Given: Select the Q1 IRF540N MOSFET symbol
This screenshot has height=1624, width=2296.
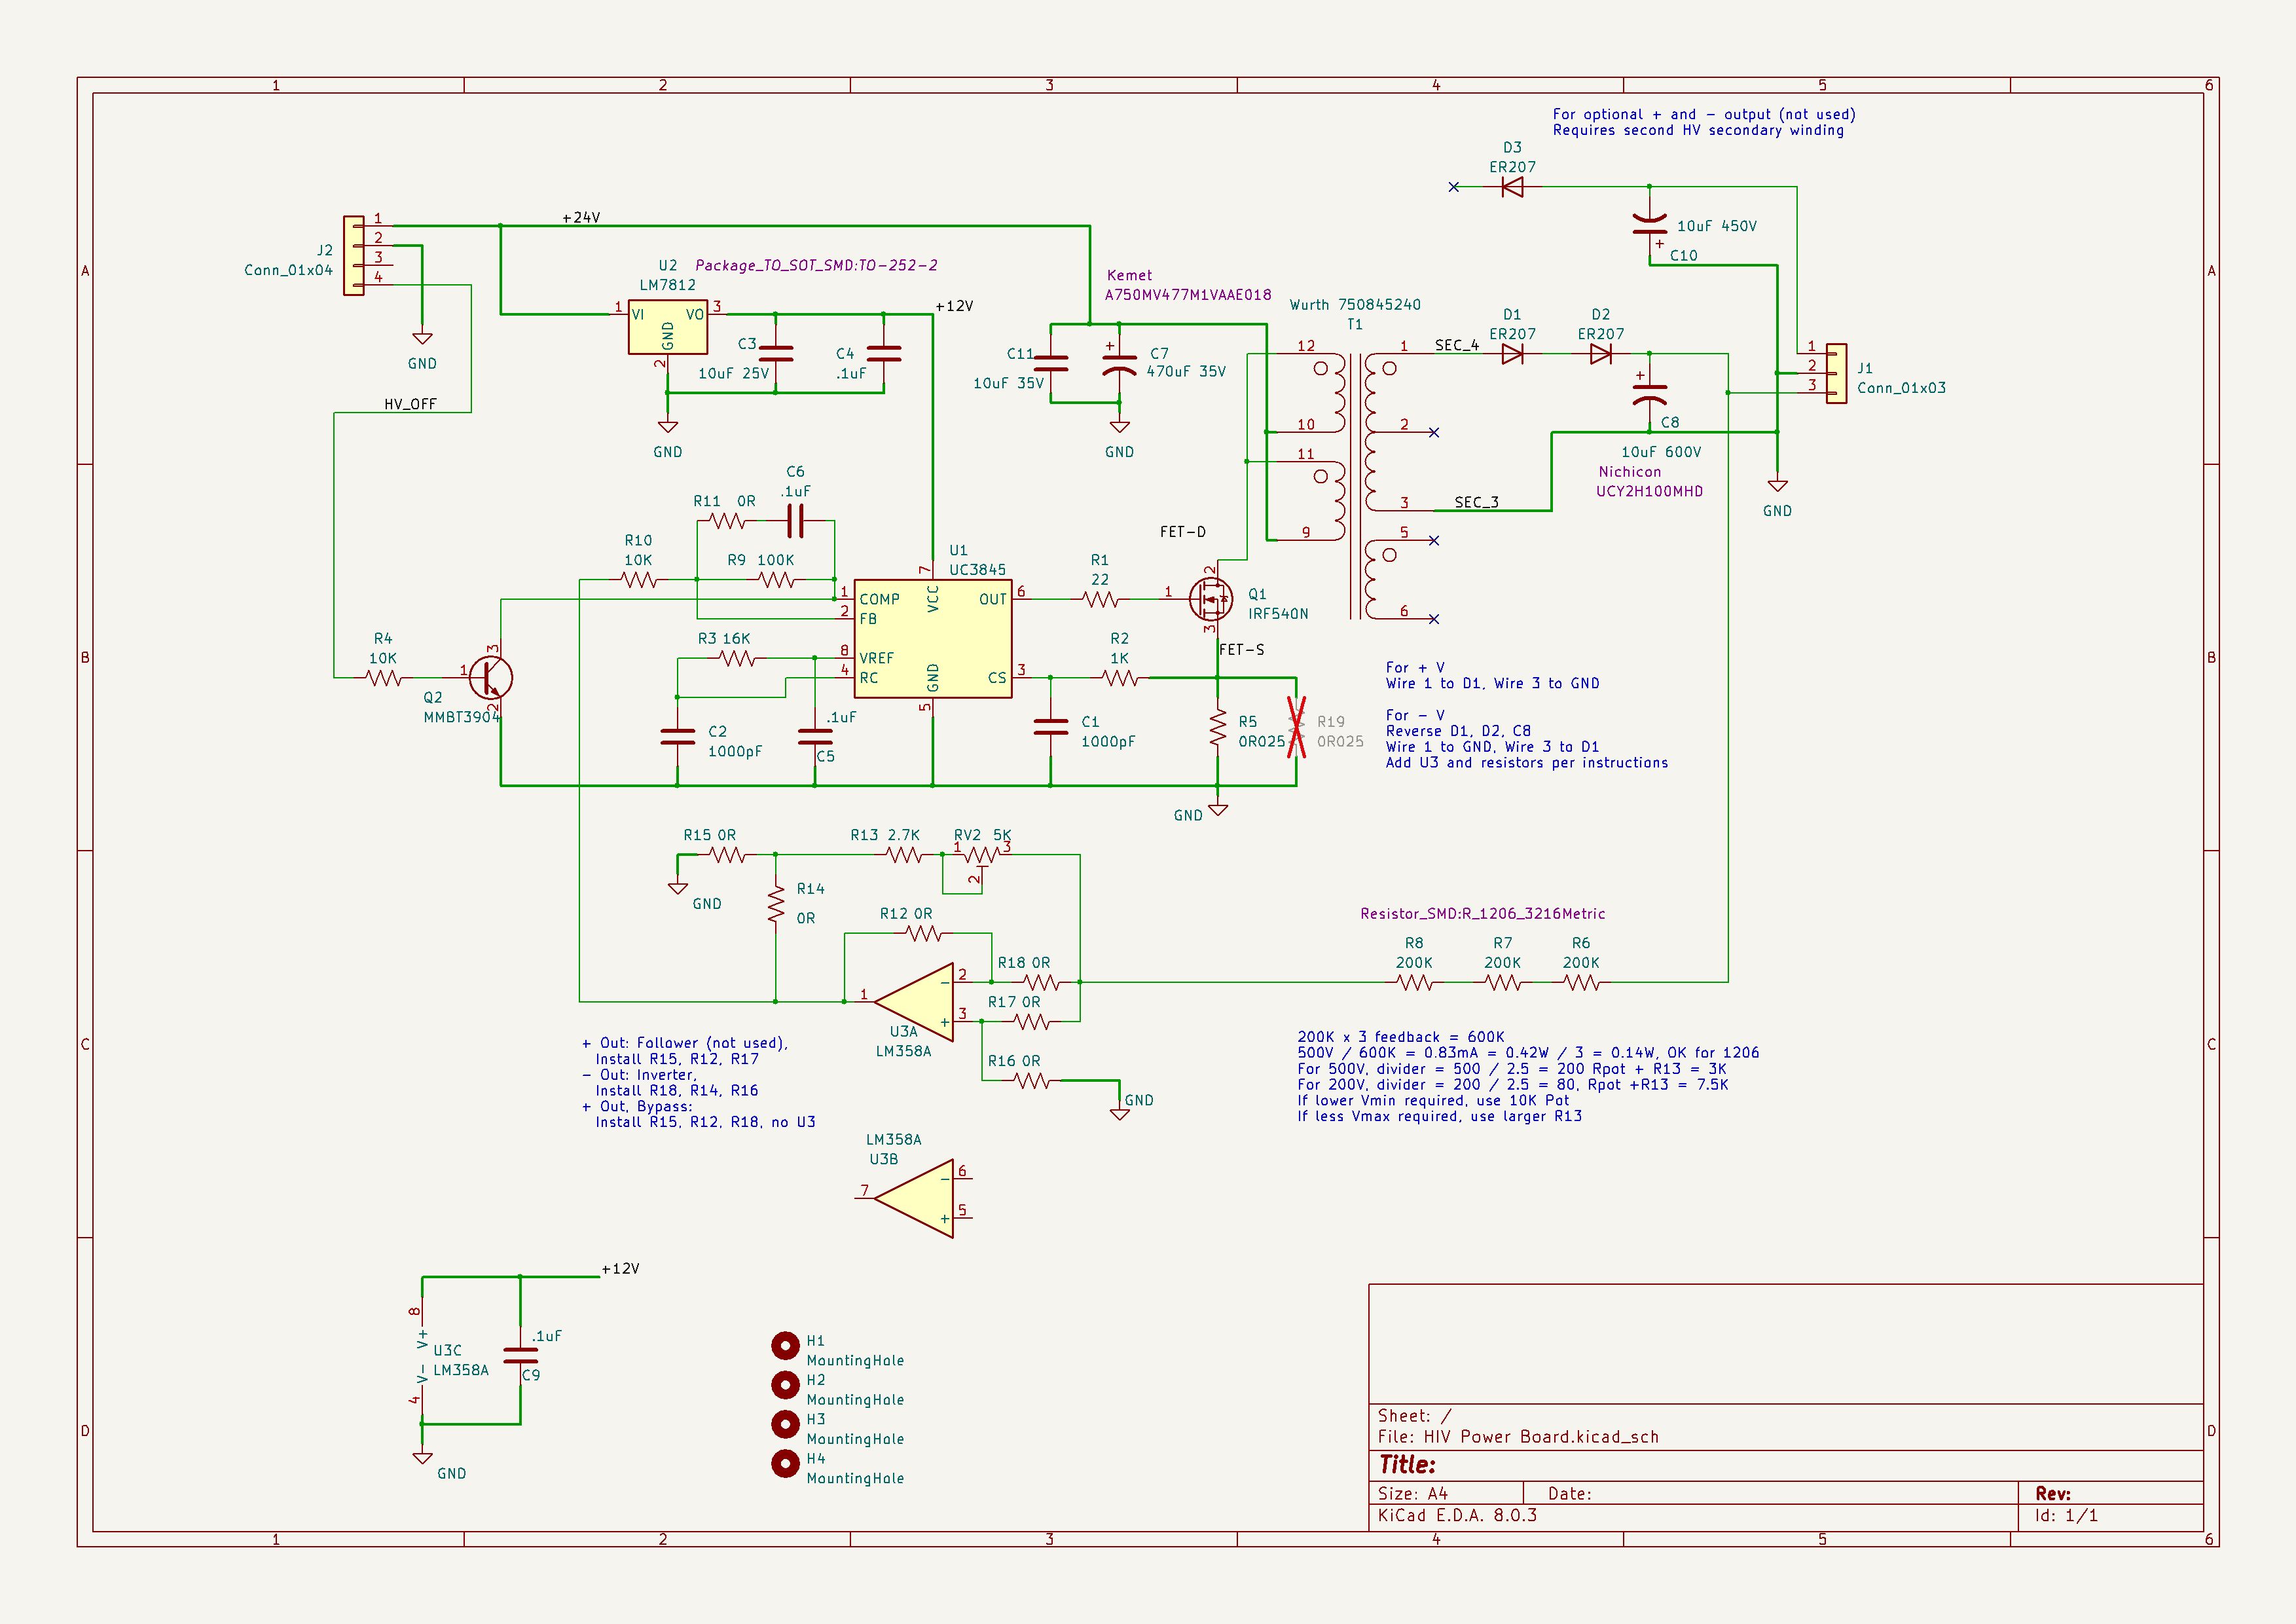Looking at the screenshot, I should (1211, 599).
